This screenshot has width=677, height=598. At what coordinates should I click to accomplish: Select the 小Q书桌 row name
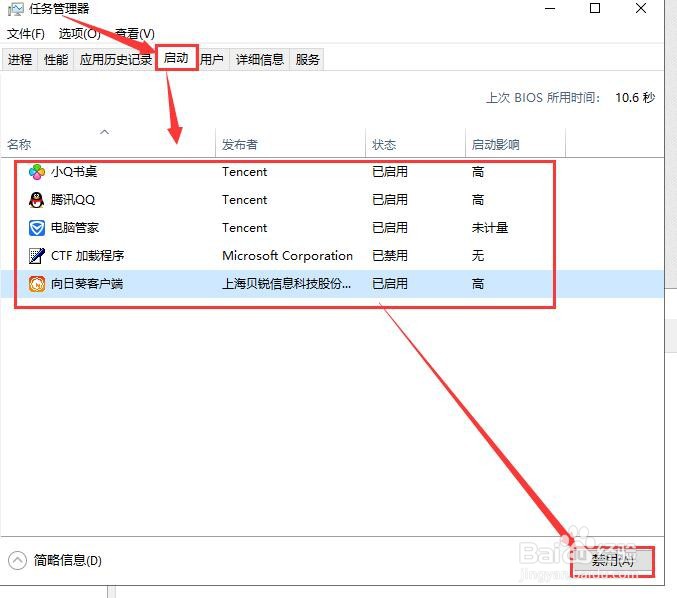(74, 172)
